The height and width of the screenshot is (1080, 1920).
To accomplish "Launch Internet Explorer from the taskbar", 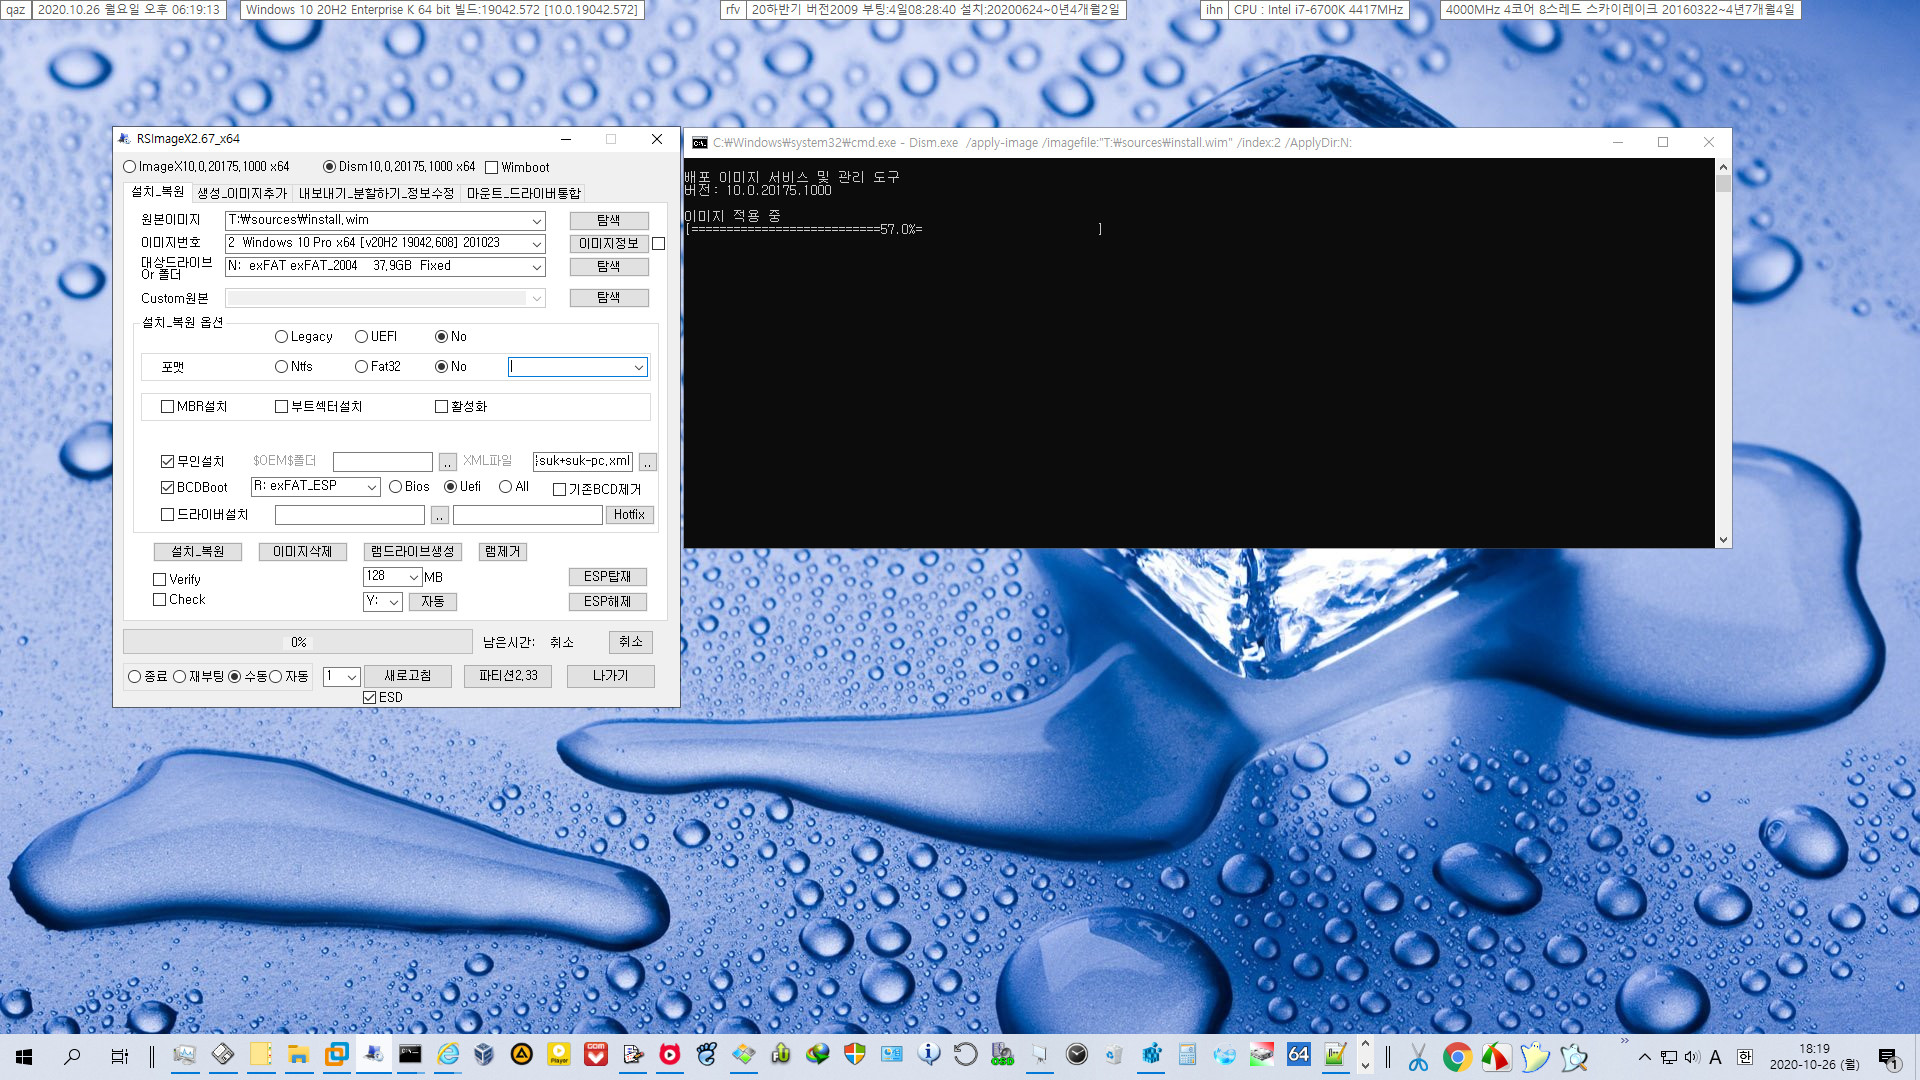I will pos(447,1055).
